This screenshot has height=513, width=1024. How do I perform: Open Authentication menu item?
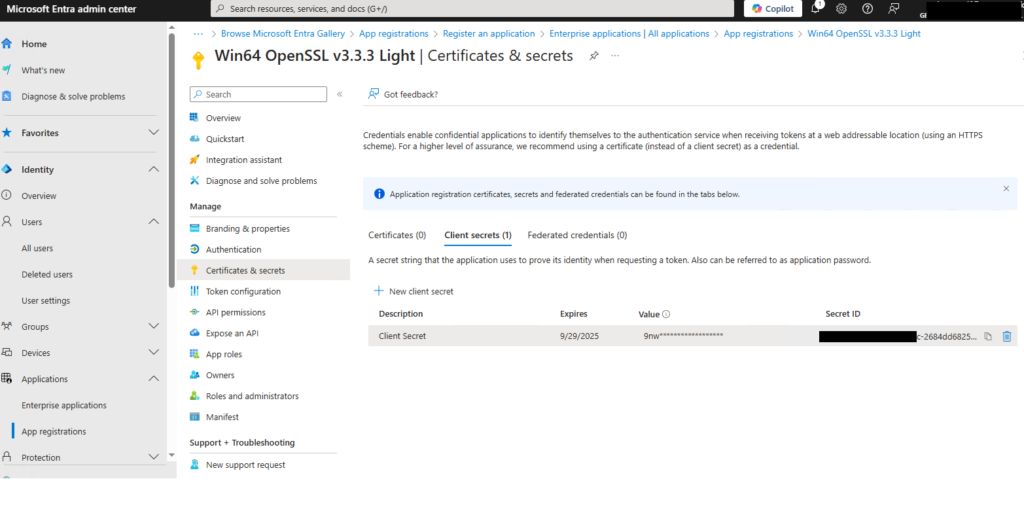[233, 249]
